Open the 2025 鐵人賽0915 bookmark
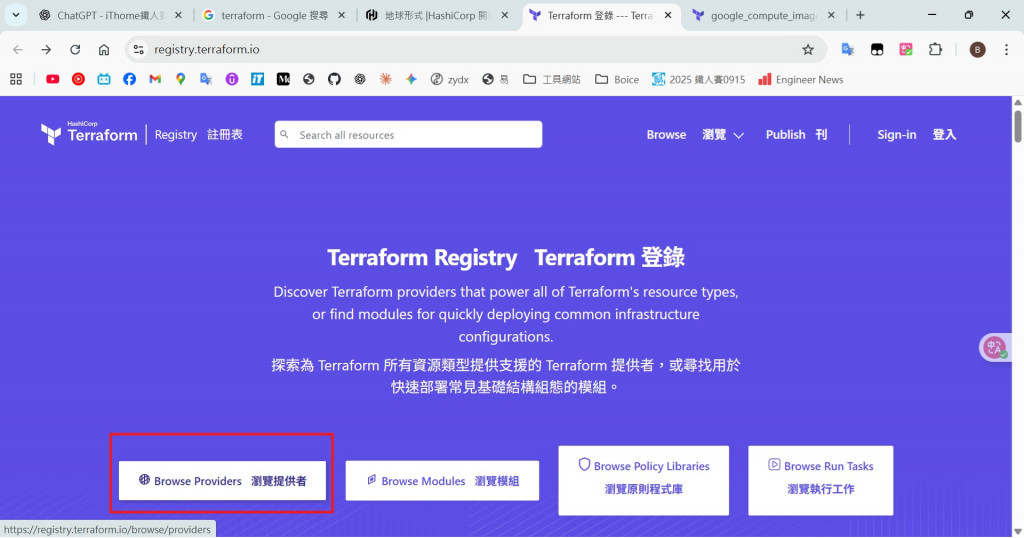 (698, 79)
